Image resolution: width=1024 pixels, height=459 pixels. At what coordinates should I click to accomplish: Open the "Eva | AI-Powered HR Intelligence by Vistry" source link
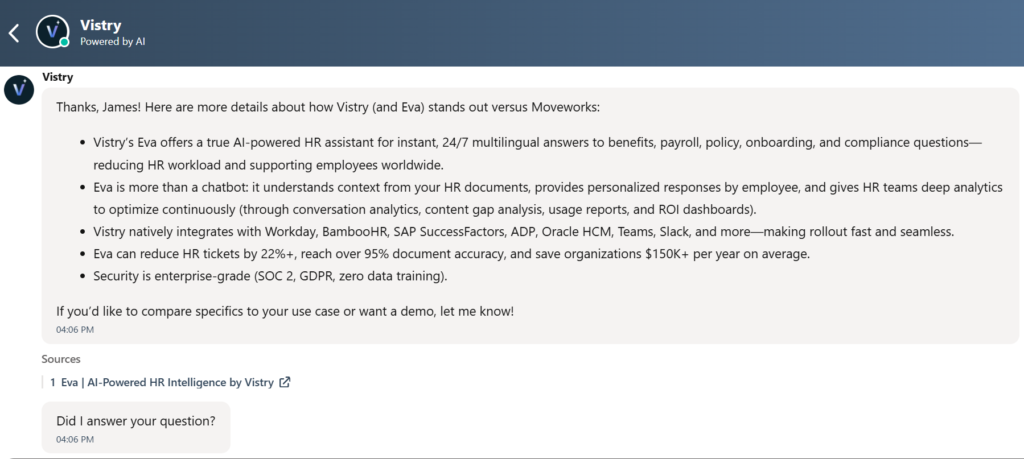[x=167, y=382]
